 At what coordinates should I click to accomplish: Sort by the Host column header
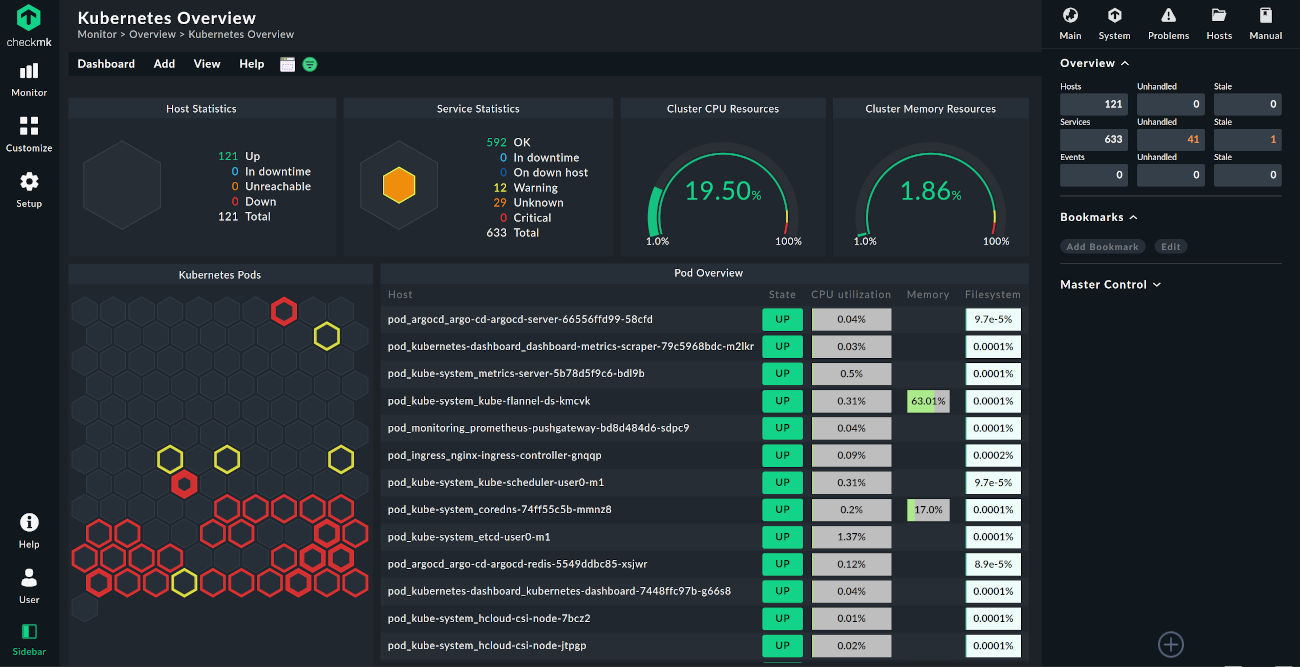400,295
